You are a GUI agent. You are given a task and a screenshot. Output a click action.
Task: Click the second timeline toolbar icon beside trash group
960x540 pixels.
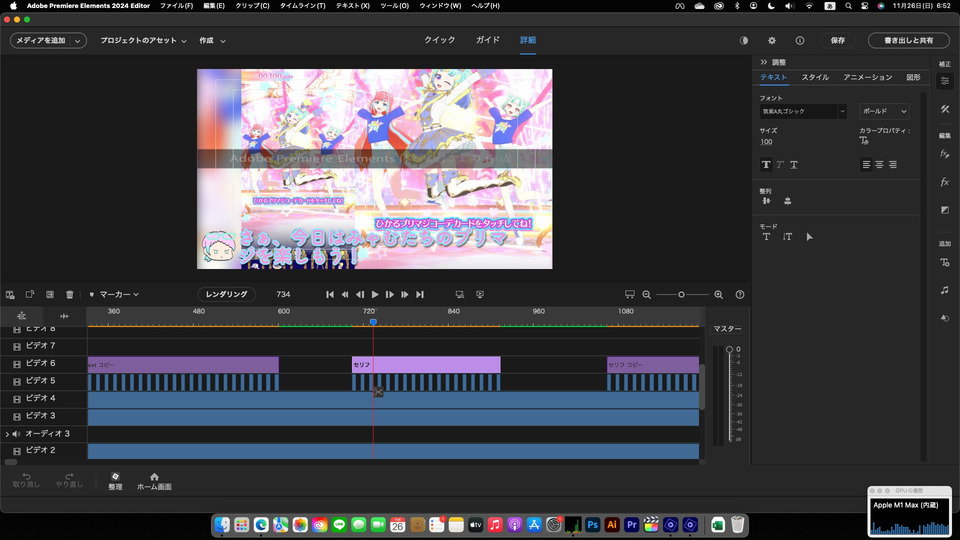(30, 294)
